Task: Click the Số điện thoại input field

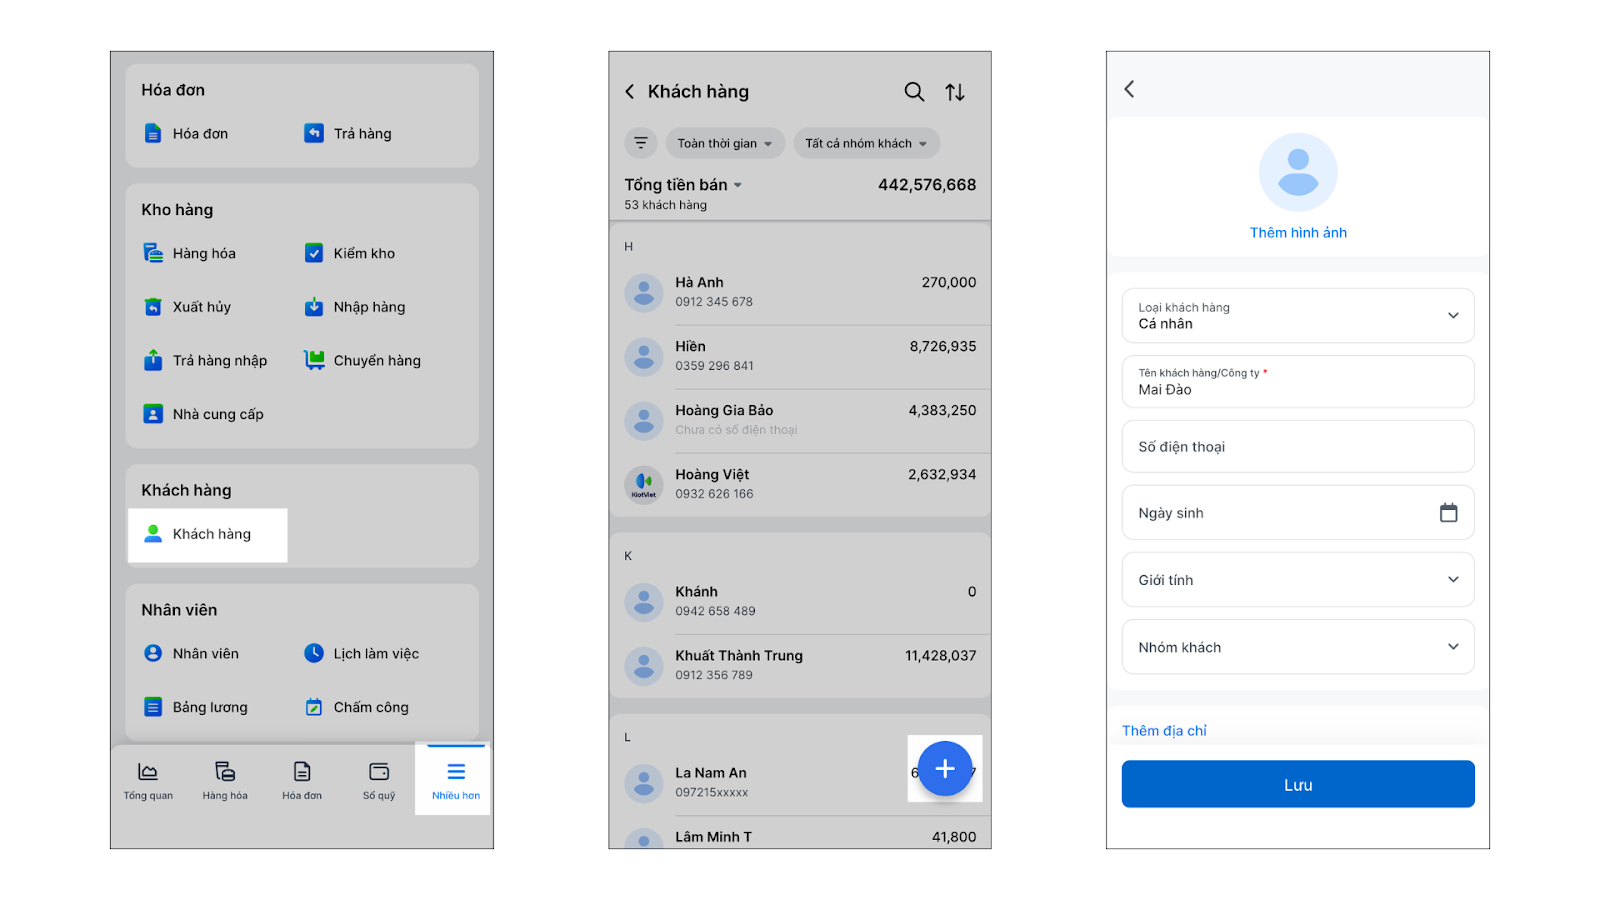Action: coord(1298,447)
